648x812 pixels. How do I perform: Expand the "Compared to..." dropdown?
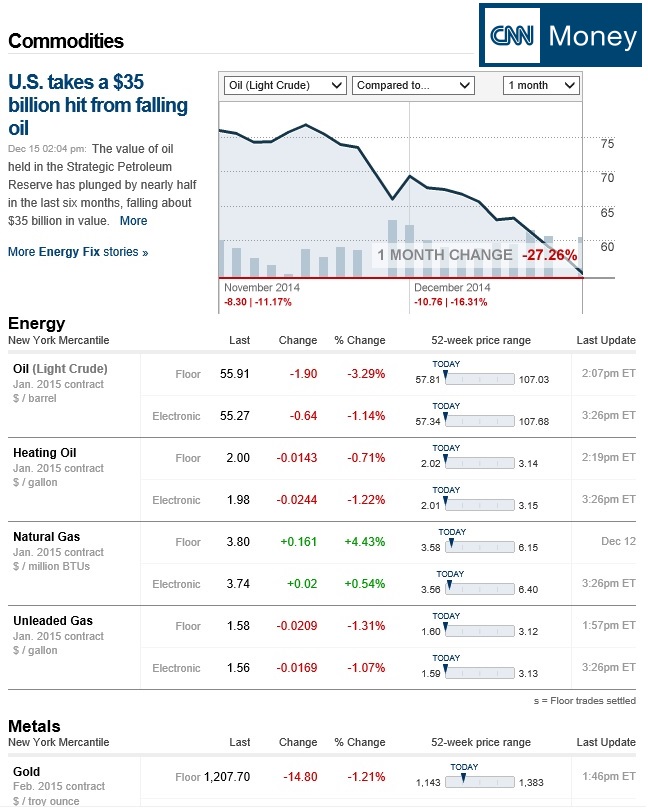tap(412, 85)
